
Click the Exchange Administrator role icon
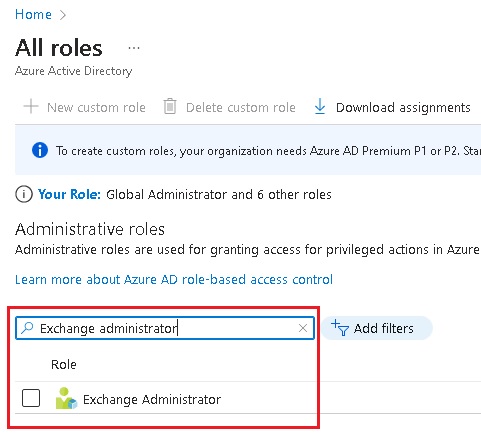click(x=66, y=398)
